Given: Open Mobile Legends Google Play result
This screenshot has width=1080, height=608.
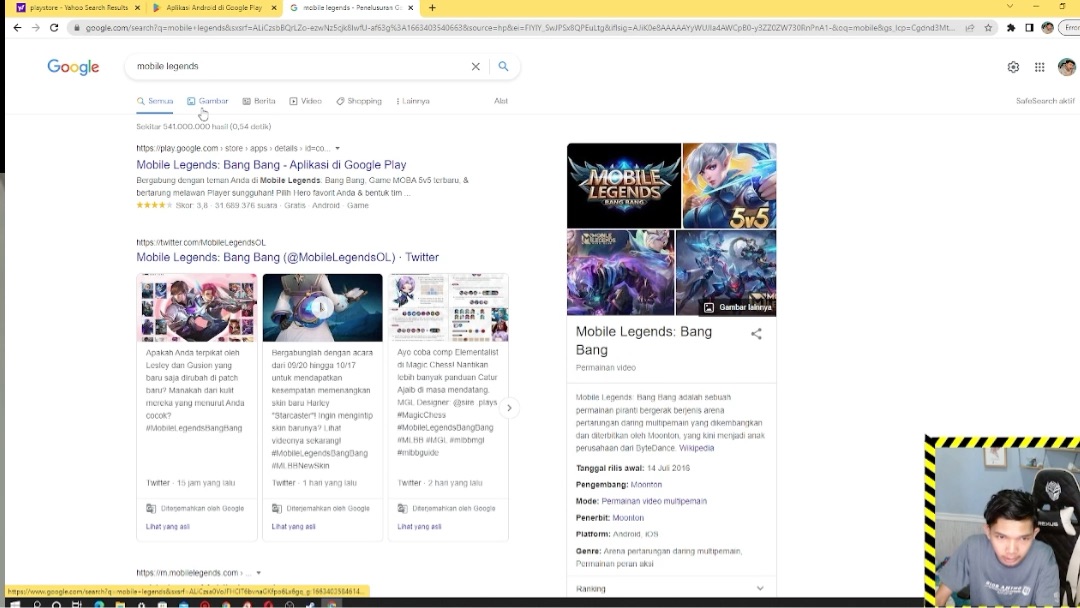Looking at the screenshot, I should coord(271,165).
